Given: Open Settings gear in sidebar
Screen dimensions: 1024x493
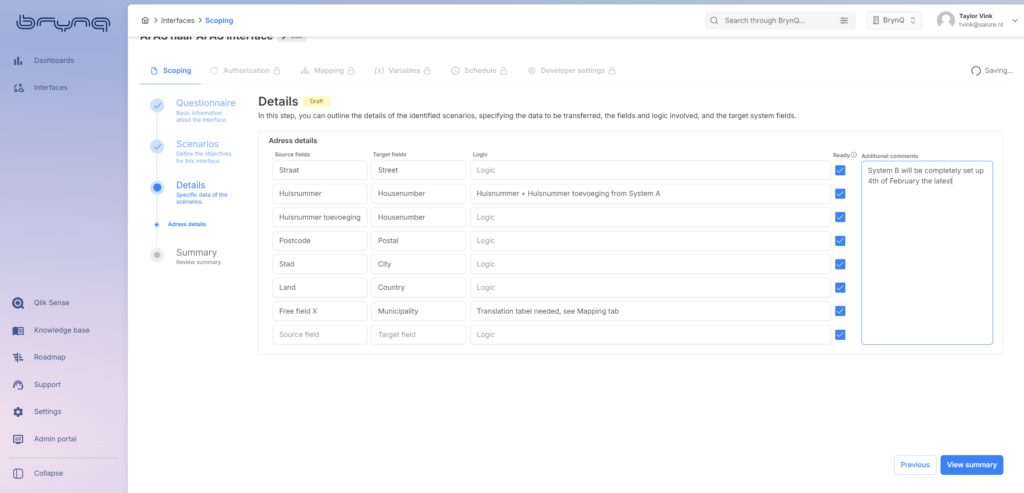Looking at the screenshot, I should click(x=19, y=412).
